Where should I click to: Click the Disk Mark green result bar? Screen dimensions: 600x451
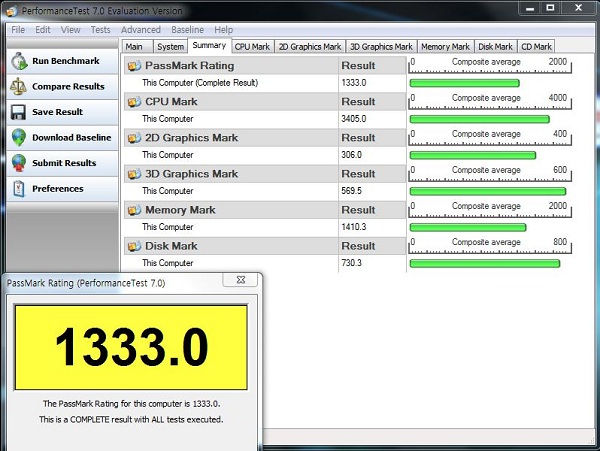click(485, 264)
